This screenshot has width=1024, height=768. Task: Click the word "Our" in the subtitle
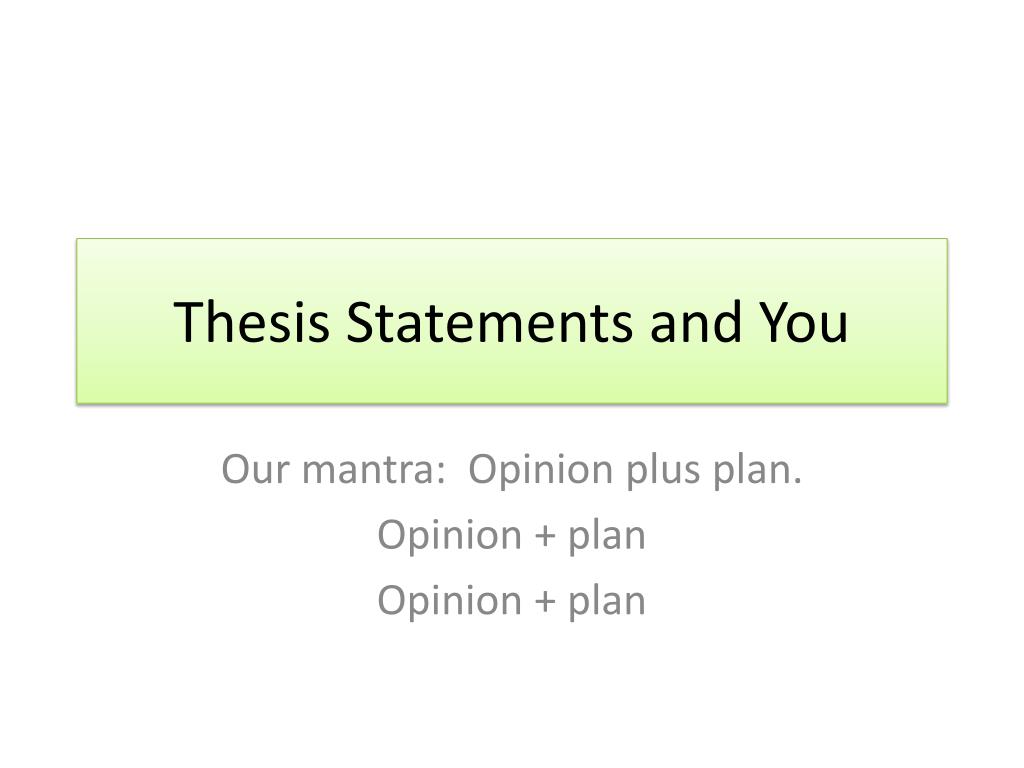pyautogui.click(x=255, y=469)
